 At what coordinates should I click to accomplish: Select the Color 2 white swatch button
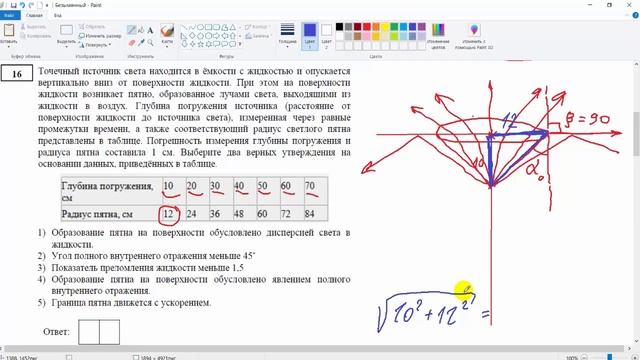pos(326,36)
